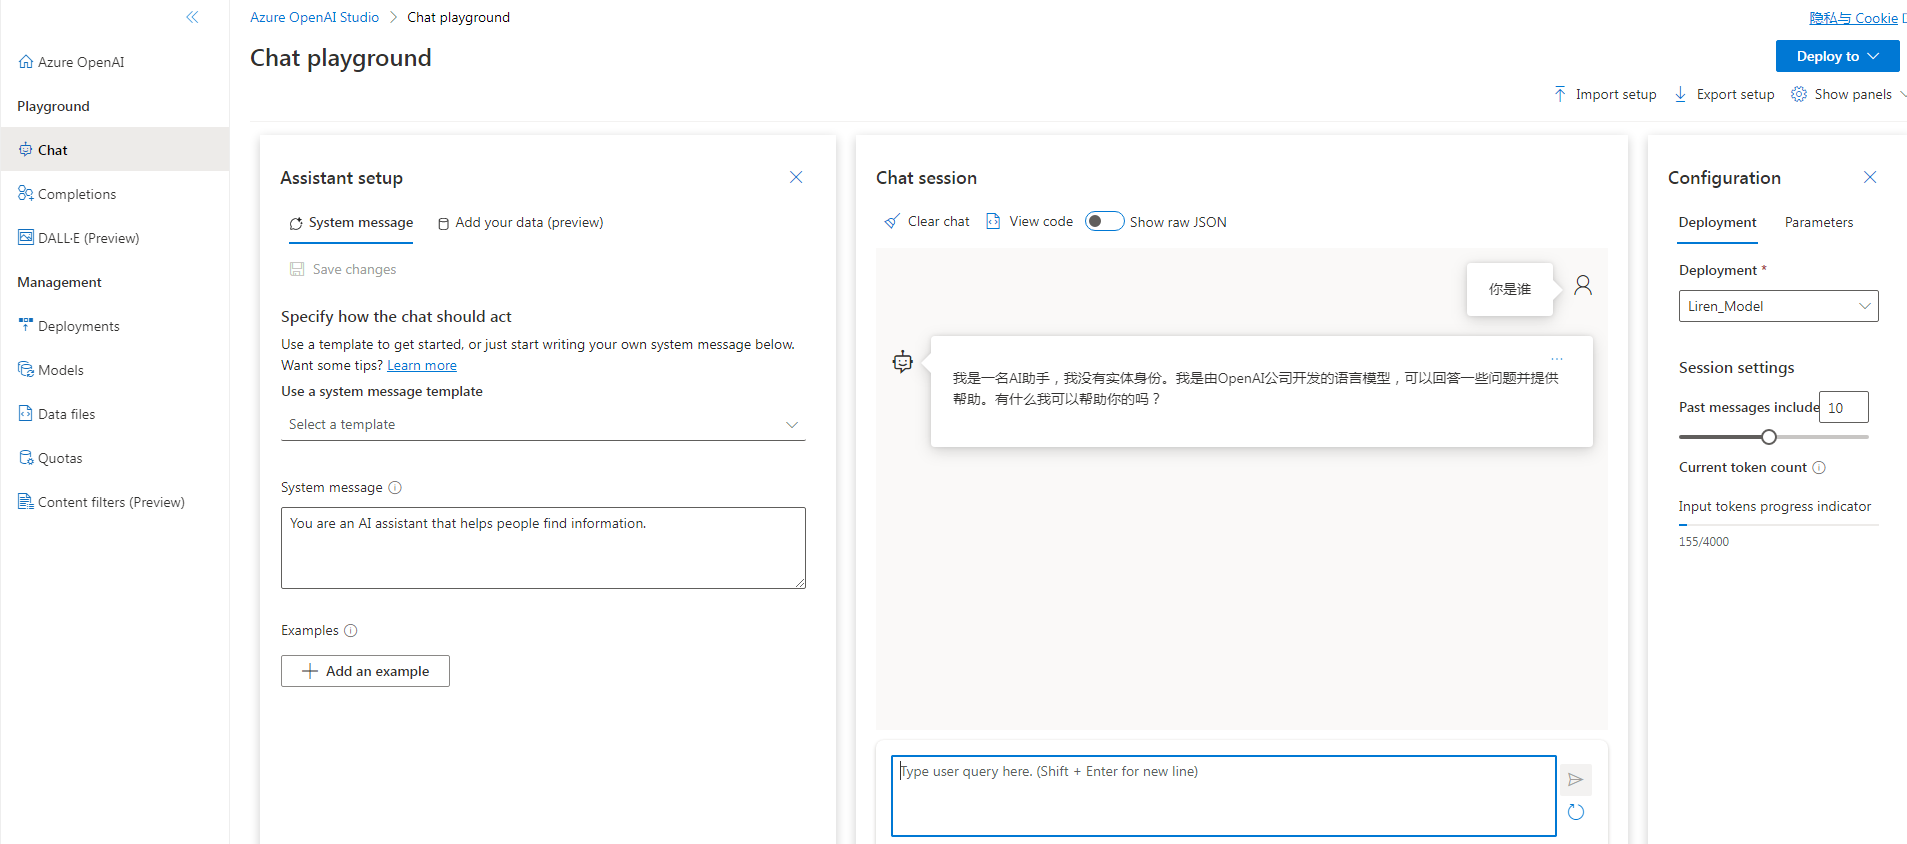Image resolution: width=1907 pixels, height=844 pixels.
Task: Click the Examples info icon
Action: pyautogui.click(x=351, y=631)
